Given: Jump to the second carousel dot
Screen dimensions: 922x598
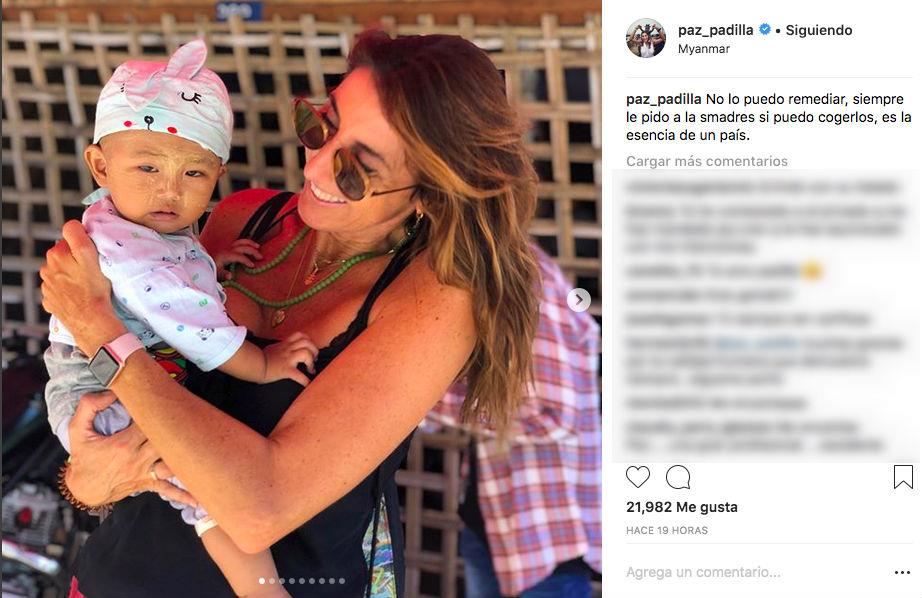Looking at the screenshot, I should (272, 581).
